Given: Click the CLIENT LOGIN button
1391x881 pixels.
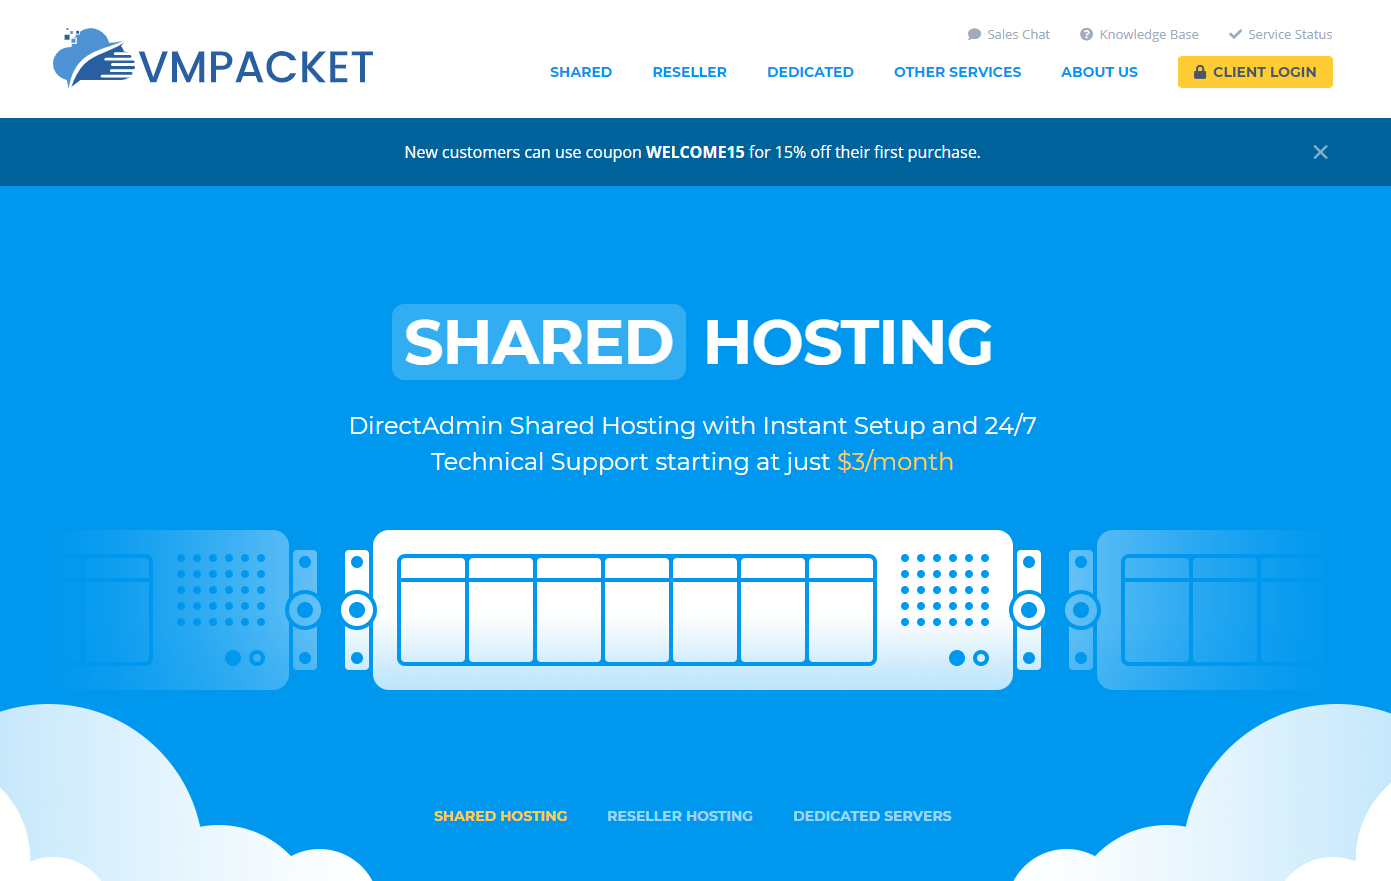Looking at the screenshot, I should tap(1255, 71).
